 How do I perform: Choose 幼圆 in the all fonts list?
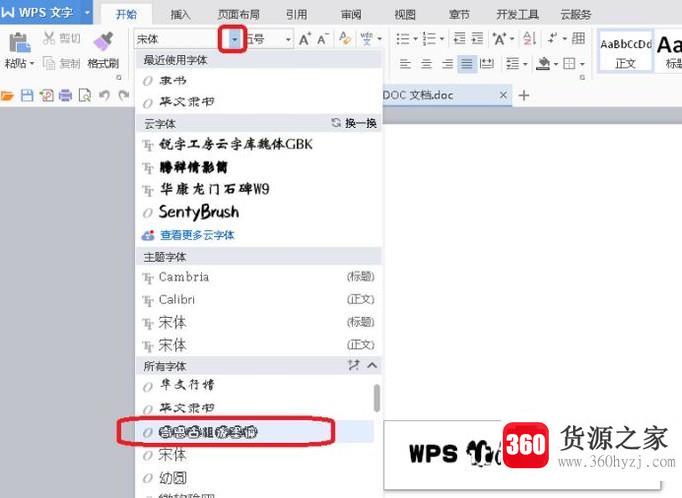tap(257, 478)
